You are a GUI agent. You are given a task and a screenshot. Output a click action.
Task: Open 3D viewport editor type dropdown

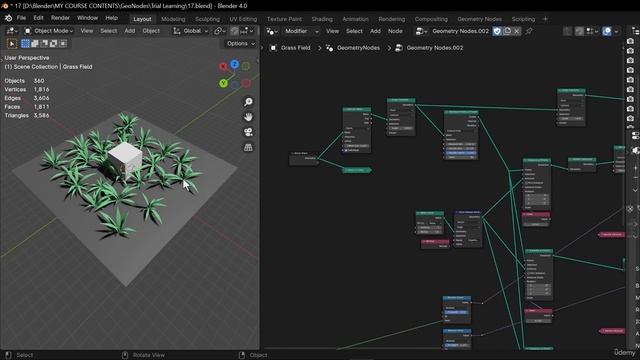click(11, 31)
